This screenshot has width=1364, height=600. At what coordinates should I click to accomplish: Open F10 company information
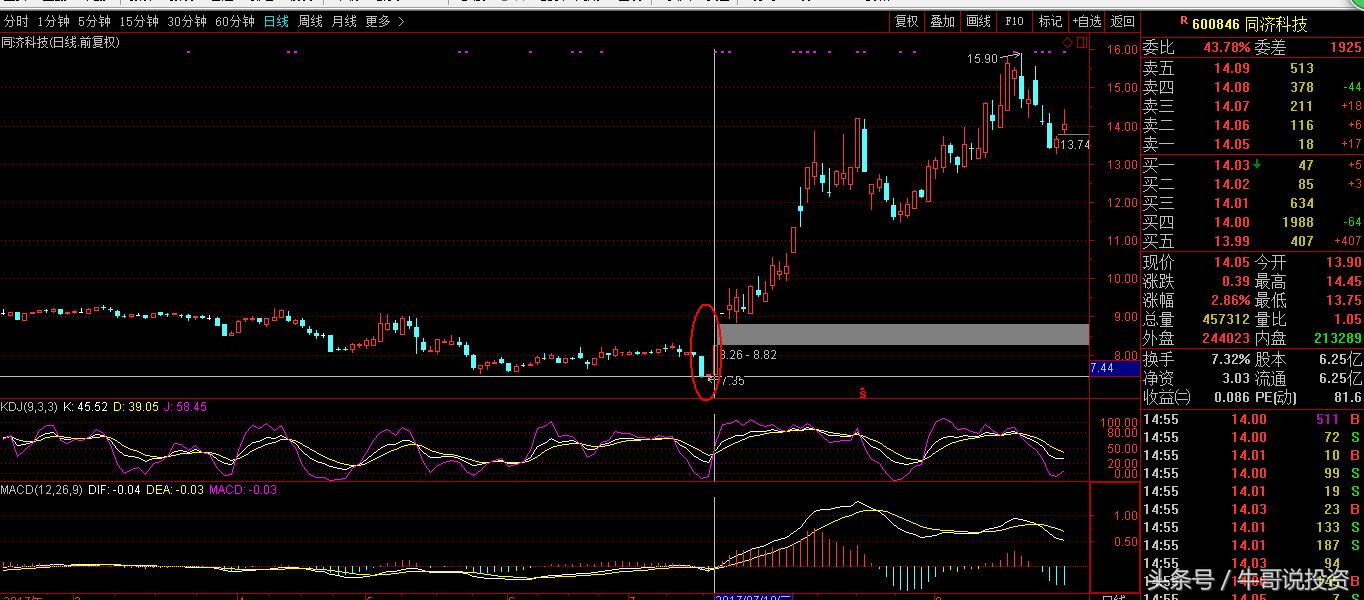(x=1015, y=21)
